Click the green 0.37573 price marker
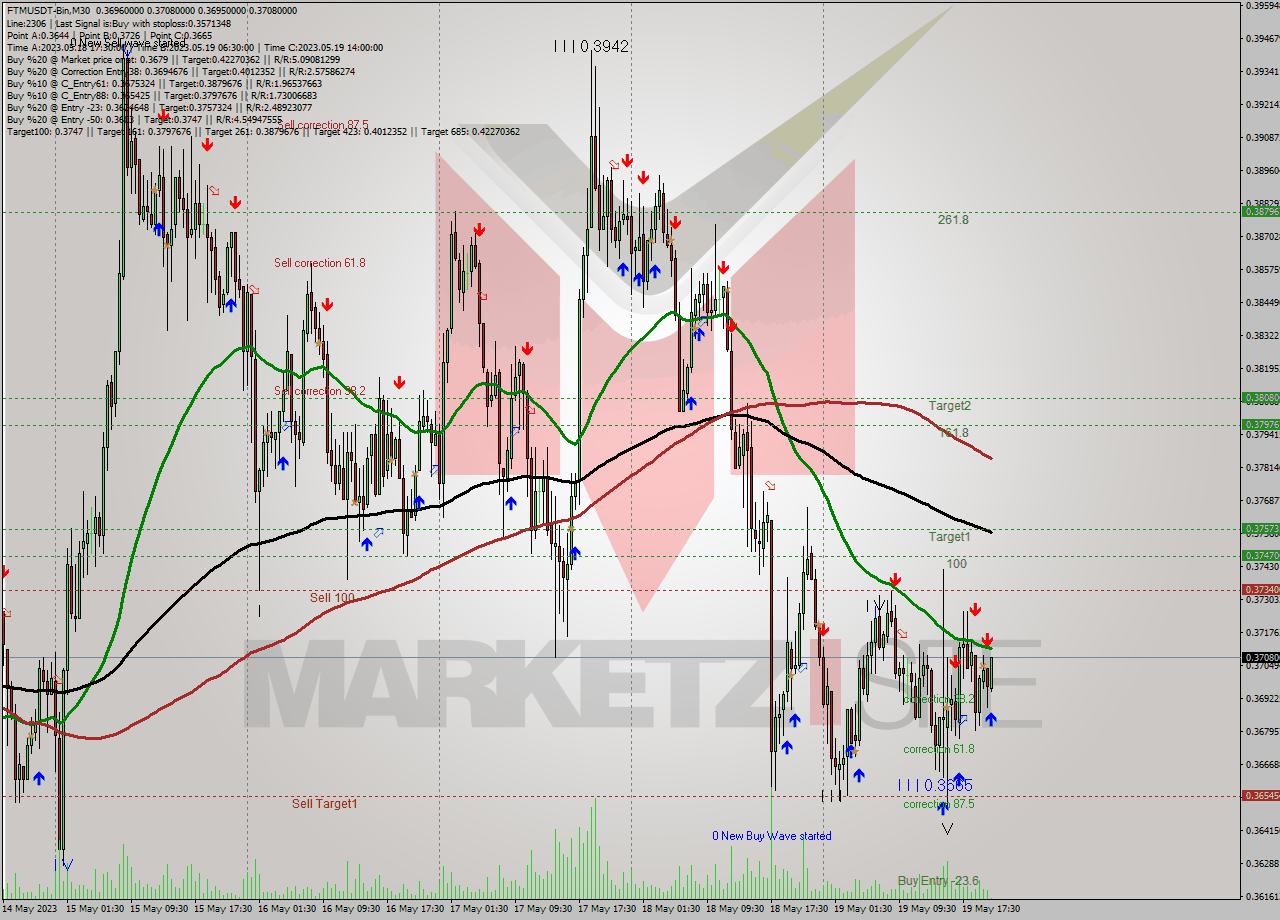 (x=1260, y=528)
